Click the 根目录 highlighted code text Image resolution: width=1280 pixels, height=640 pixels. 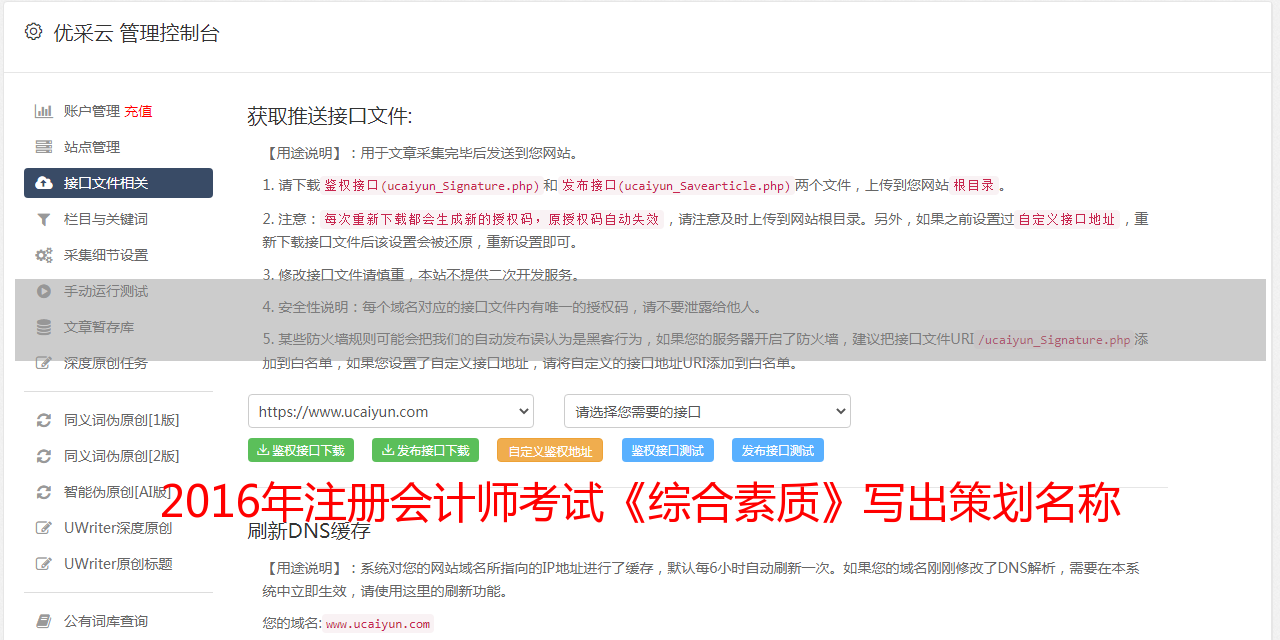click(974, 185)
